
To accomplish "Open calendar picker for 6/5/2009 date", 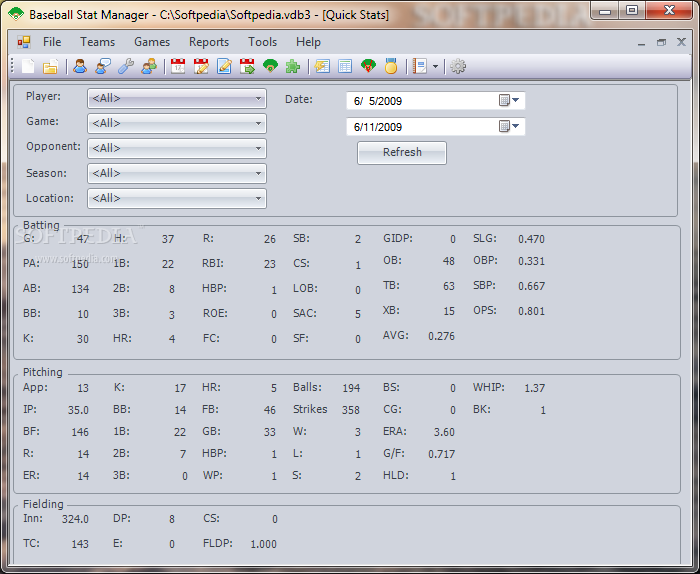I will (509, 100).
